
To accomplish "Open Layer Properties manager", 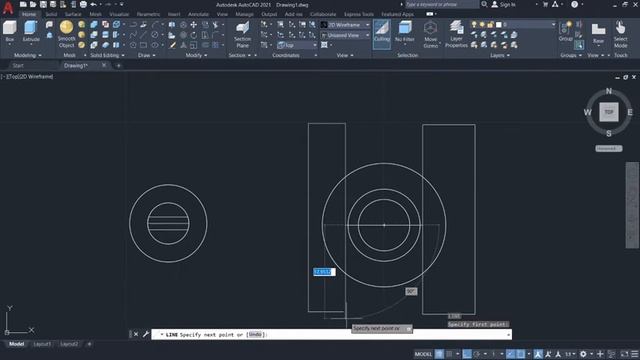I will tap(456, 33).
